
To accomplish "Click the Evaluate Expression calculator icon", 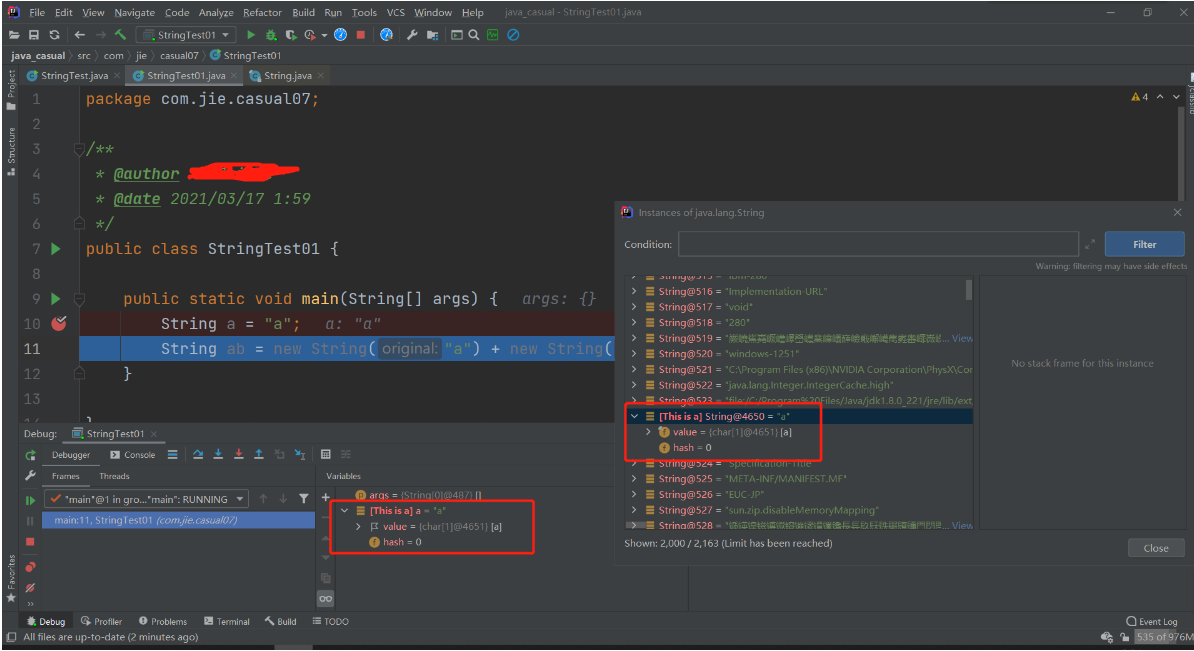I will [326, 455].
